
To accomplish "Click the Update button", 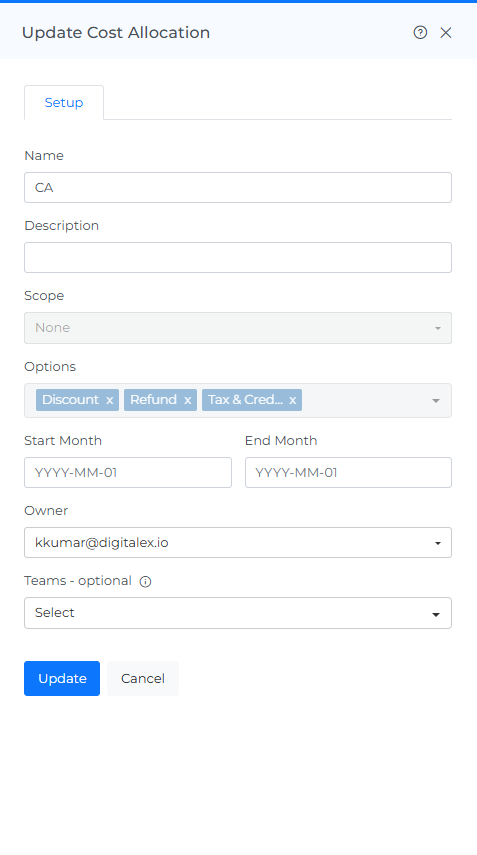I will (62, 678).
